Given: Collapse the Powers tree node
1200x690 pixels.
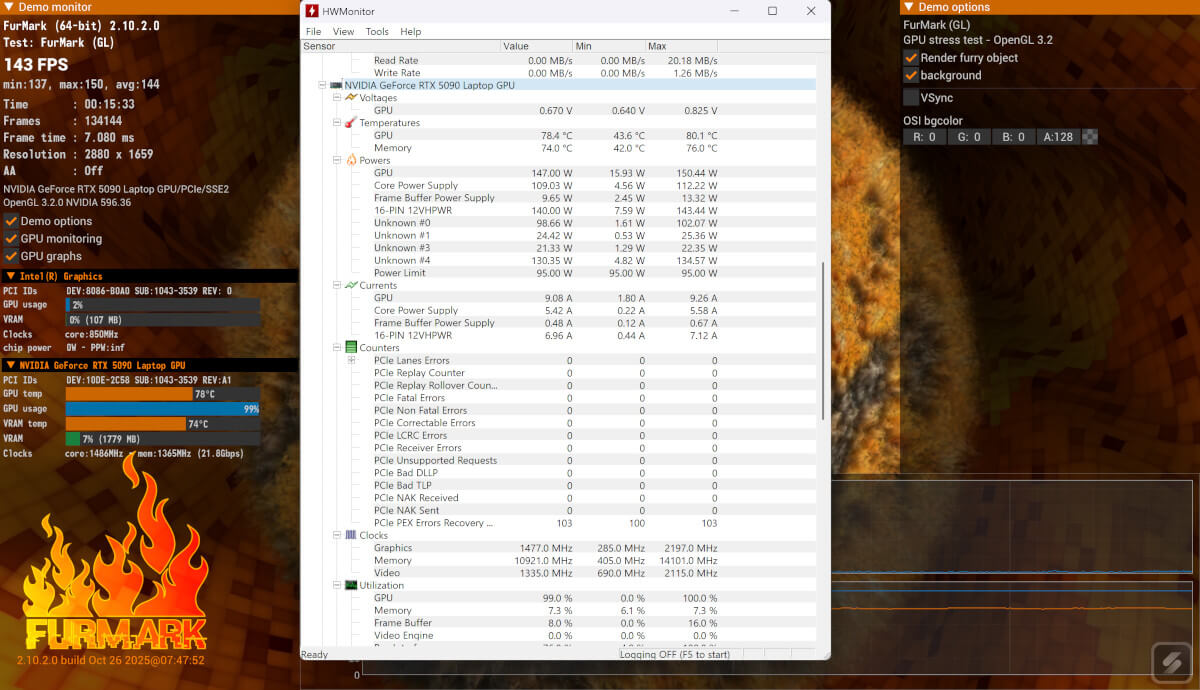Looking at the screenshot, I should tap(337, 160).
